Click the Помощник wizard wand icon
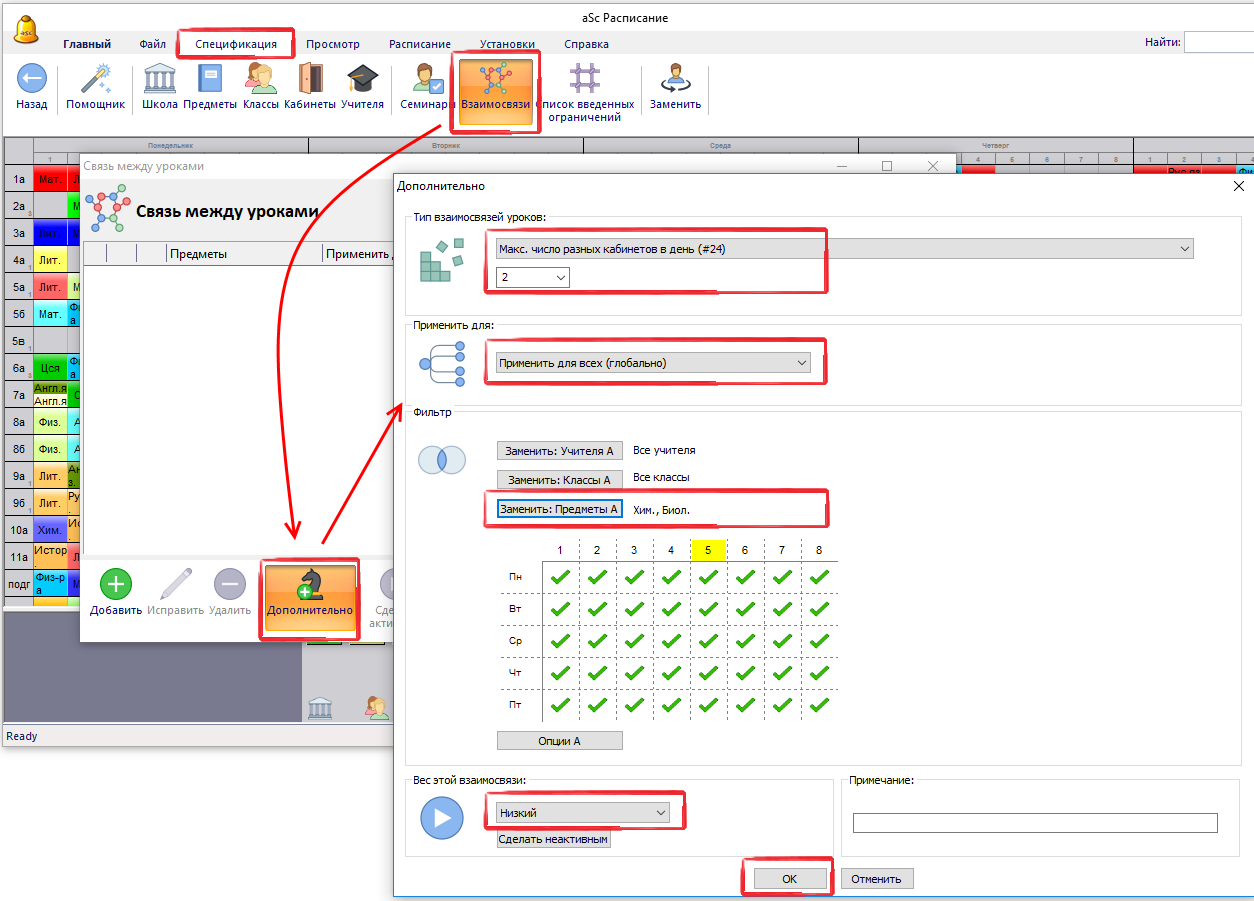 pos(95,80)
